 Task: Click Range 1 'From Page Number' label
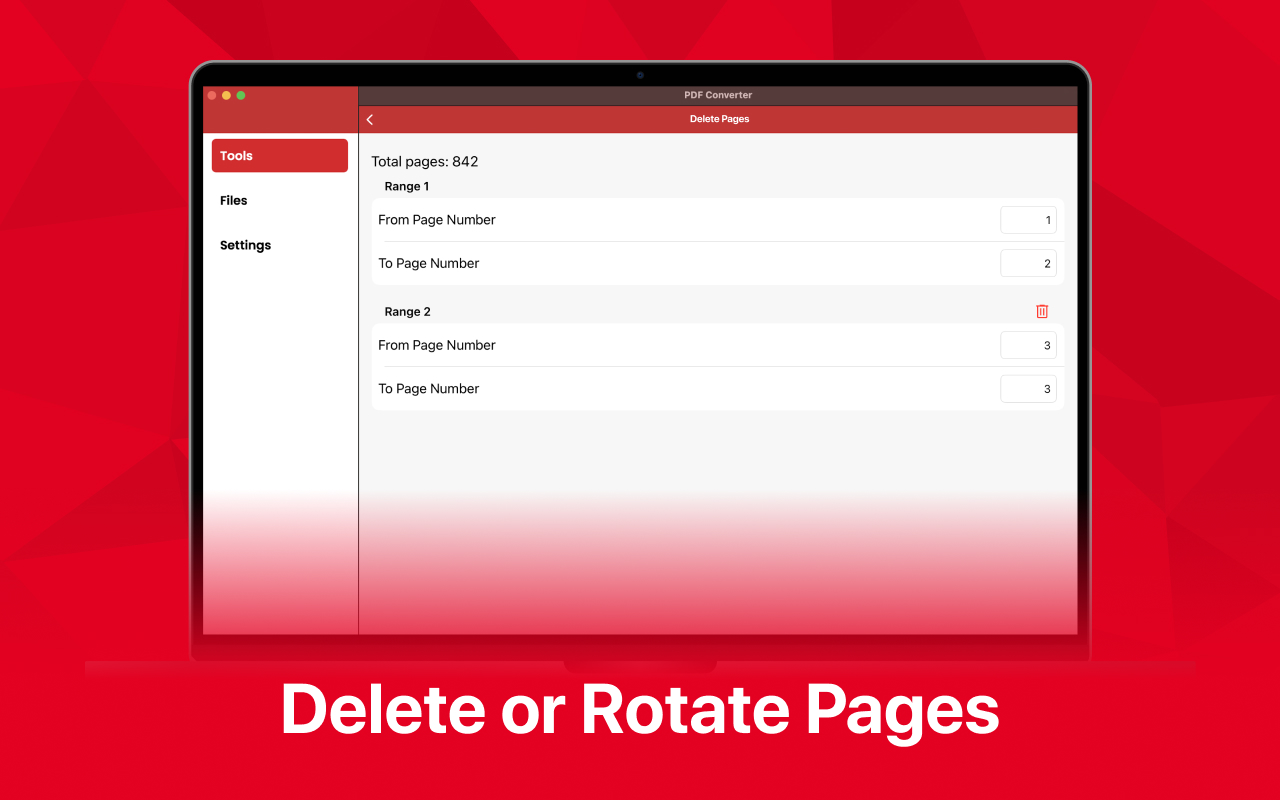tap(437, 220)
